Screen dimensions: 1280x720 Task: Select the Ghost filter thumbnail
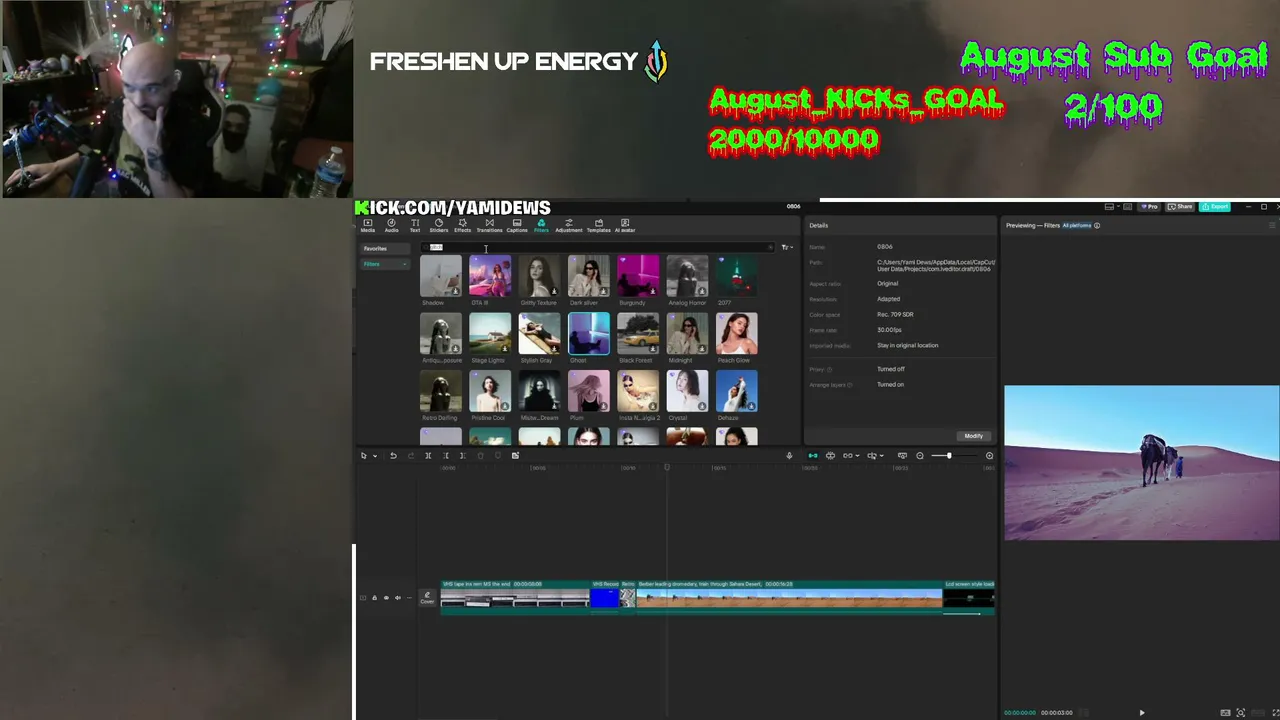pos(588,333)
